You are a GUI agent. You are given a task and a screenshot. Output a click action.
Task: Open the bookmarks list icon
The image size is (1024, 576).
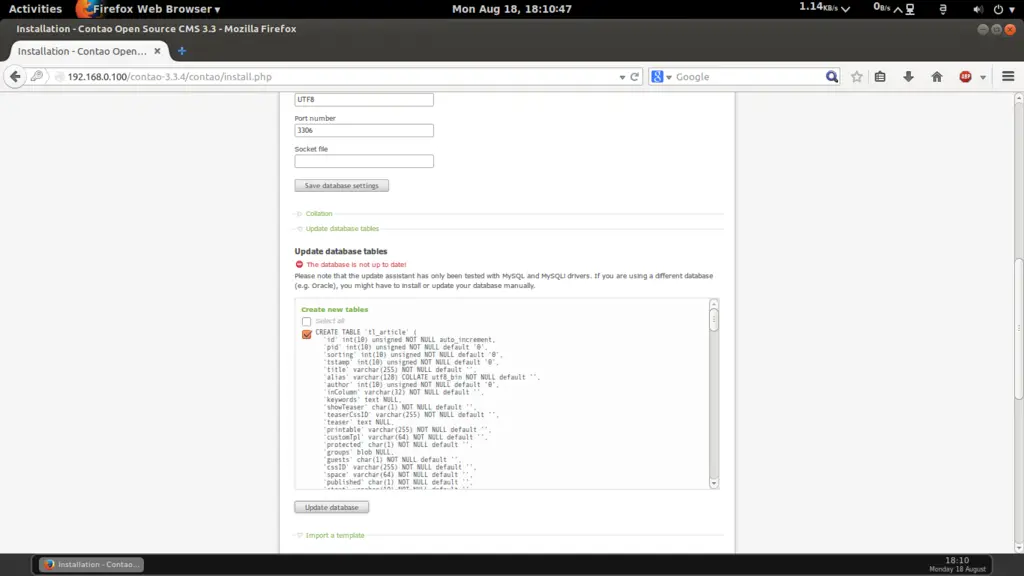(x=880, y=76)
